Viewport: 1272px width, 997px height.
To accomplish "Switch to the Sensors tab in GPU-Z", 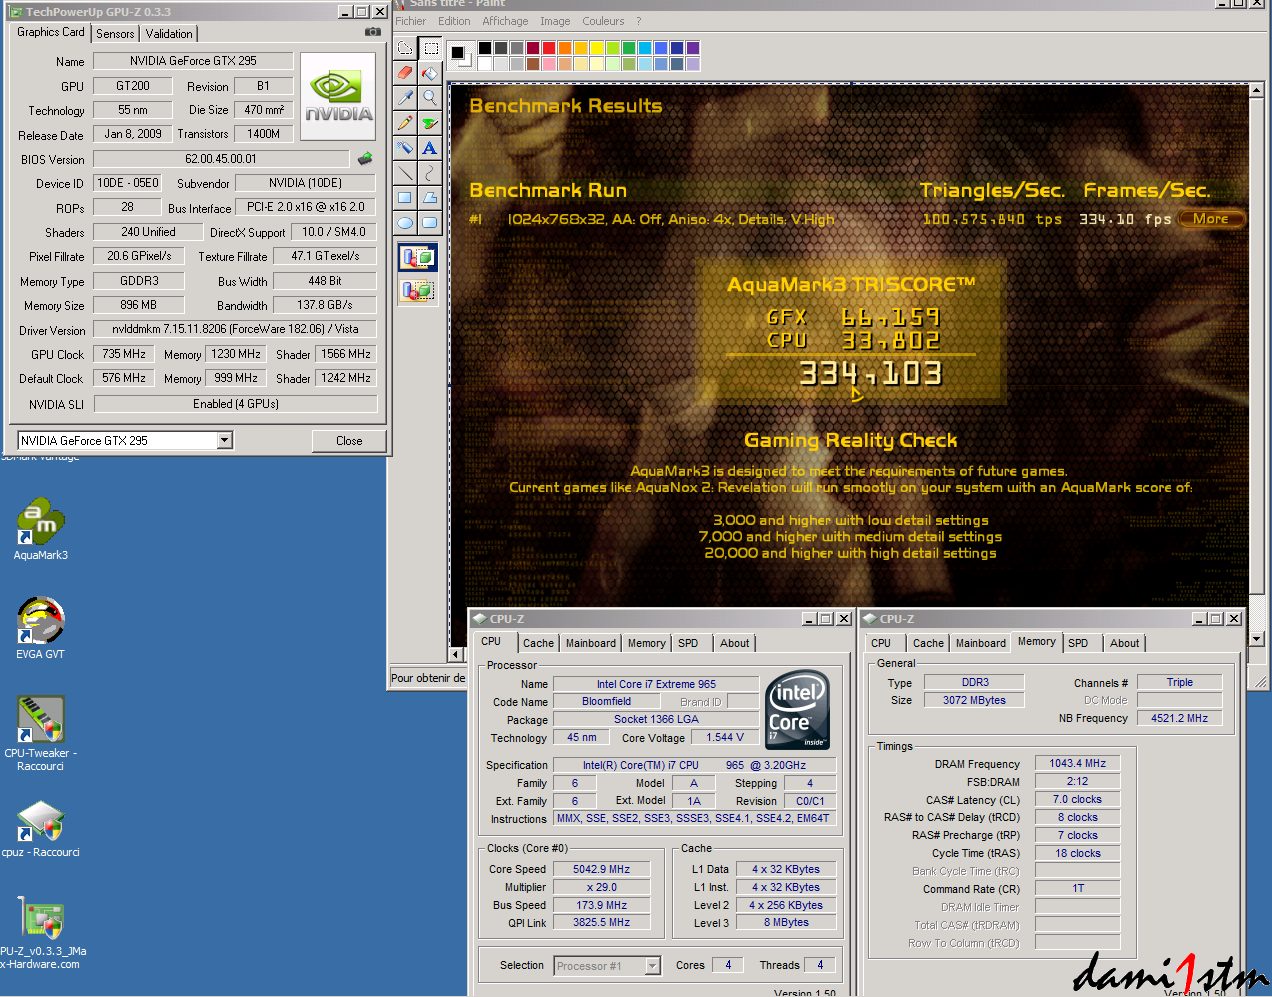I will tap(115, 34).
